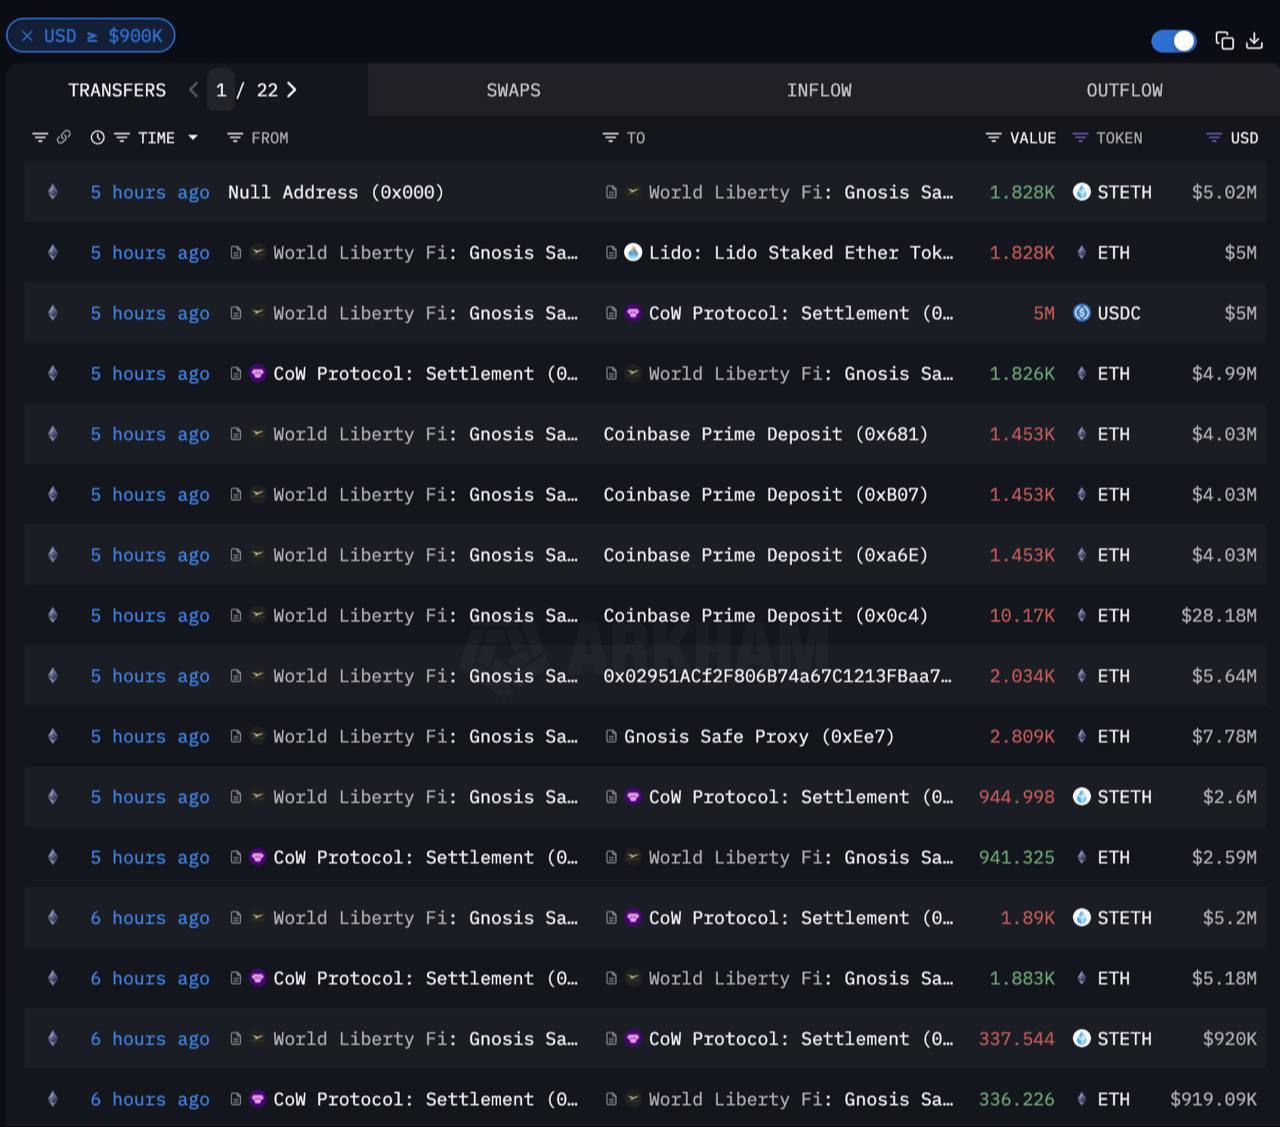Click address 0x02951ACf2F806B74a67C1213FBaa7
1280x1127 pixels.
point(778,676)
